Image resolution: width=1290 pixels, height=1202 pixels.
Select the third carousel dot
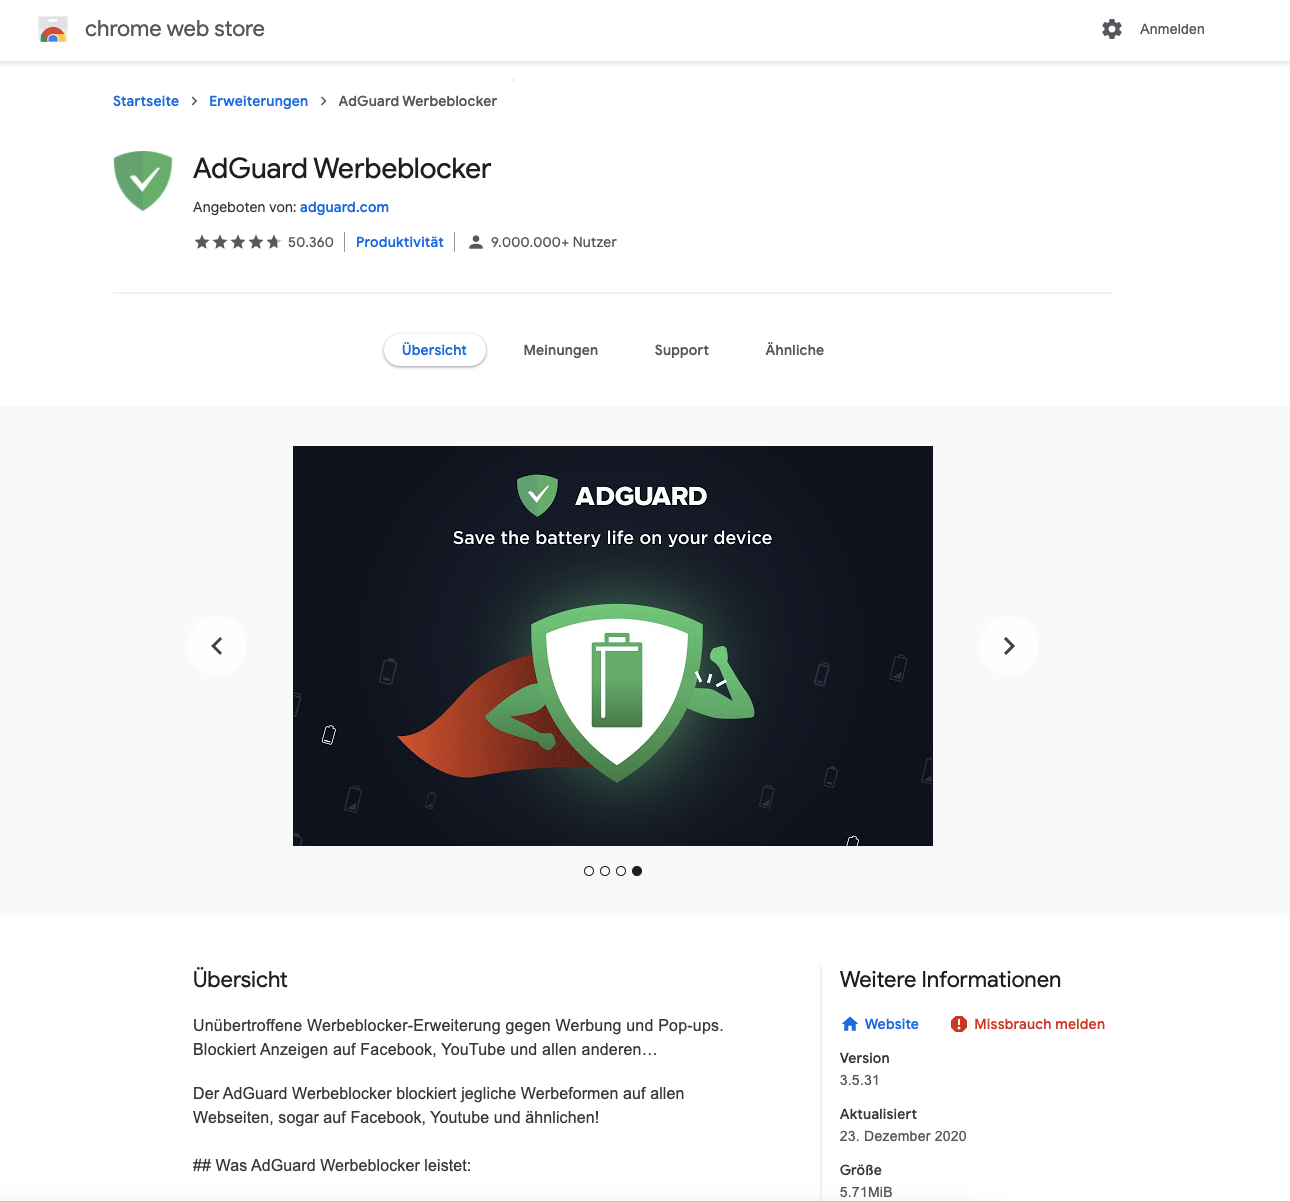pyautogui.click(x=621, y=871)
